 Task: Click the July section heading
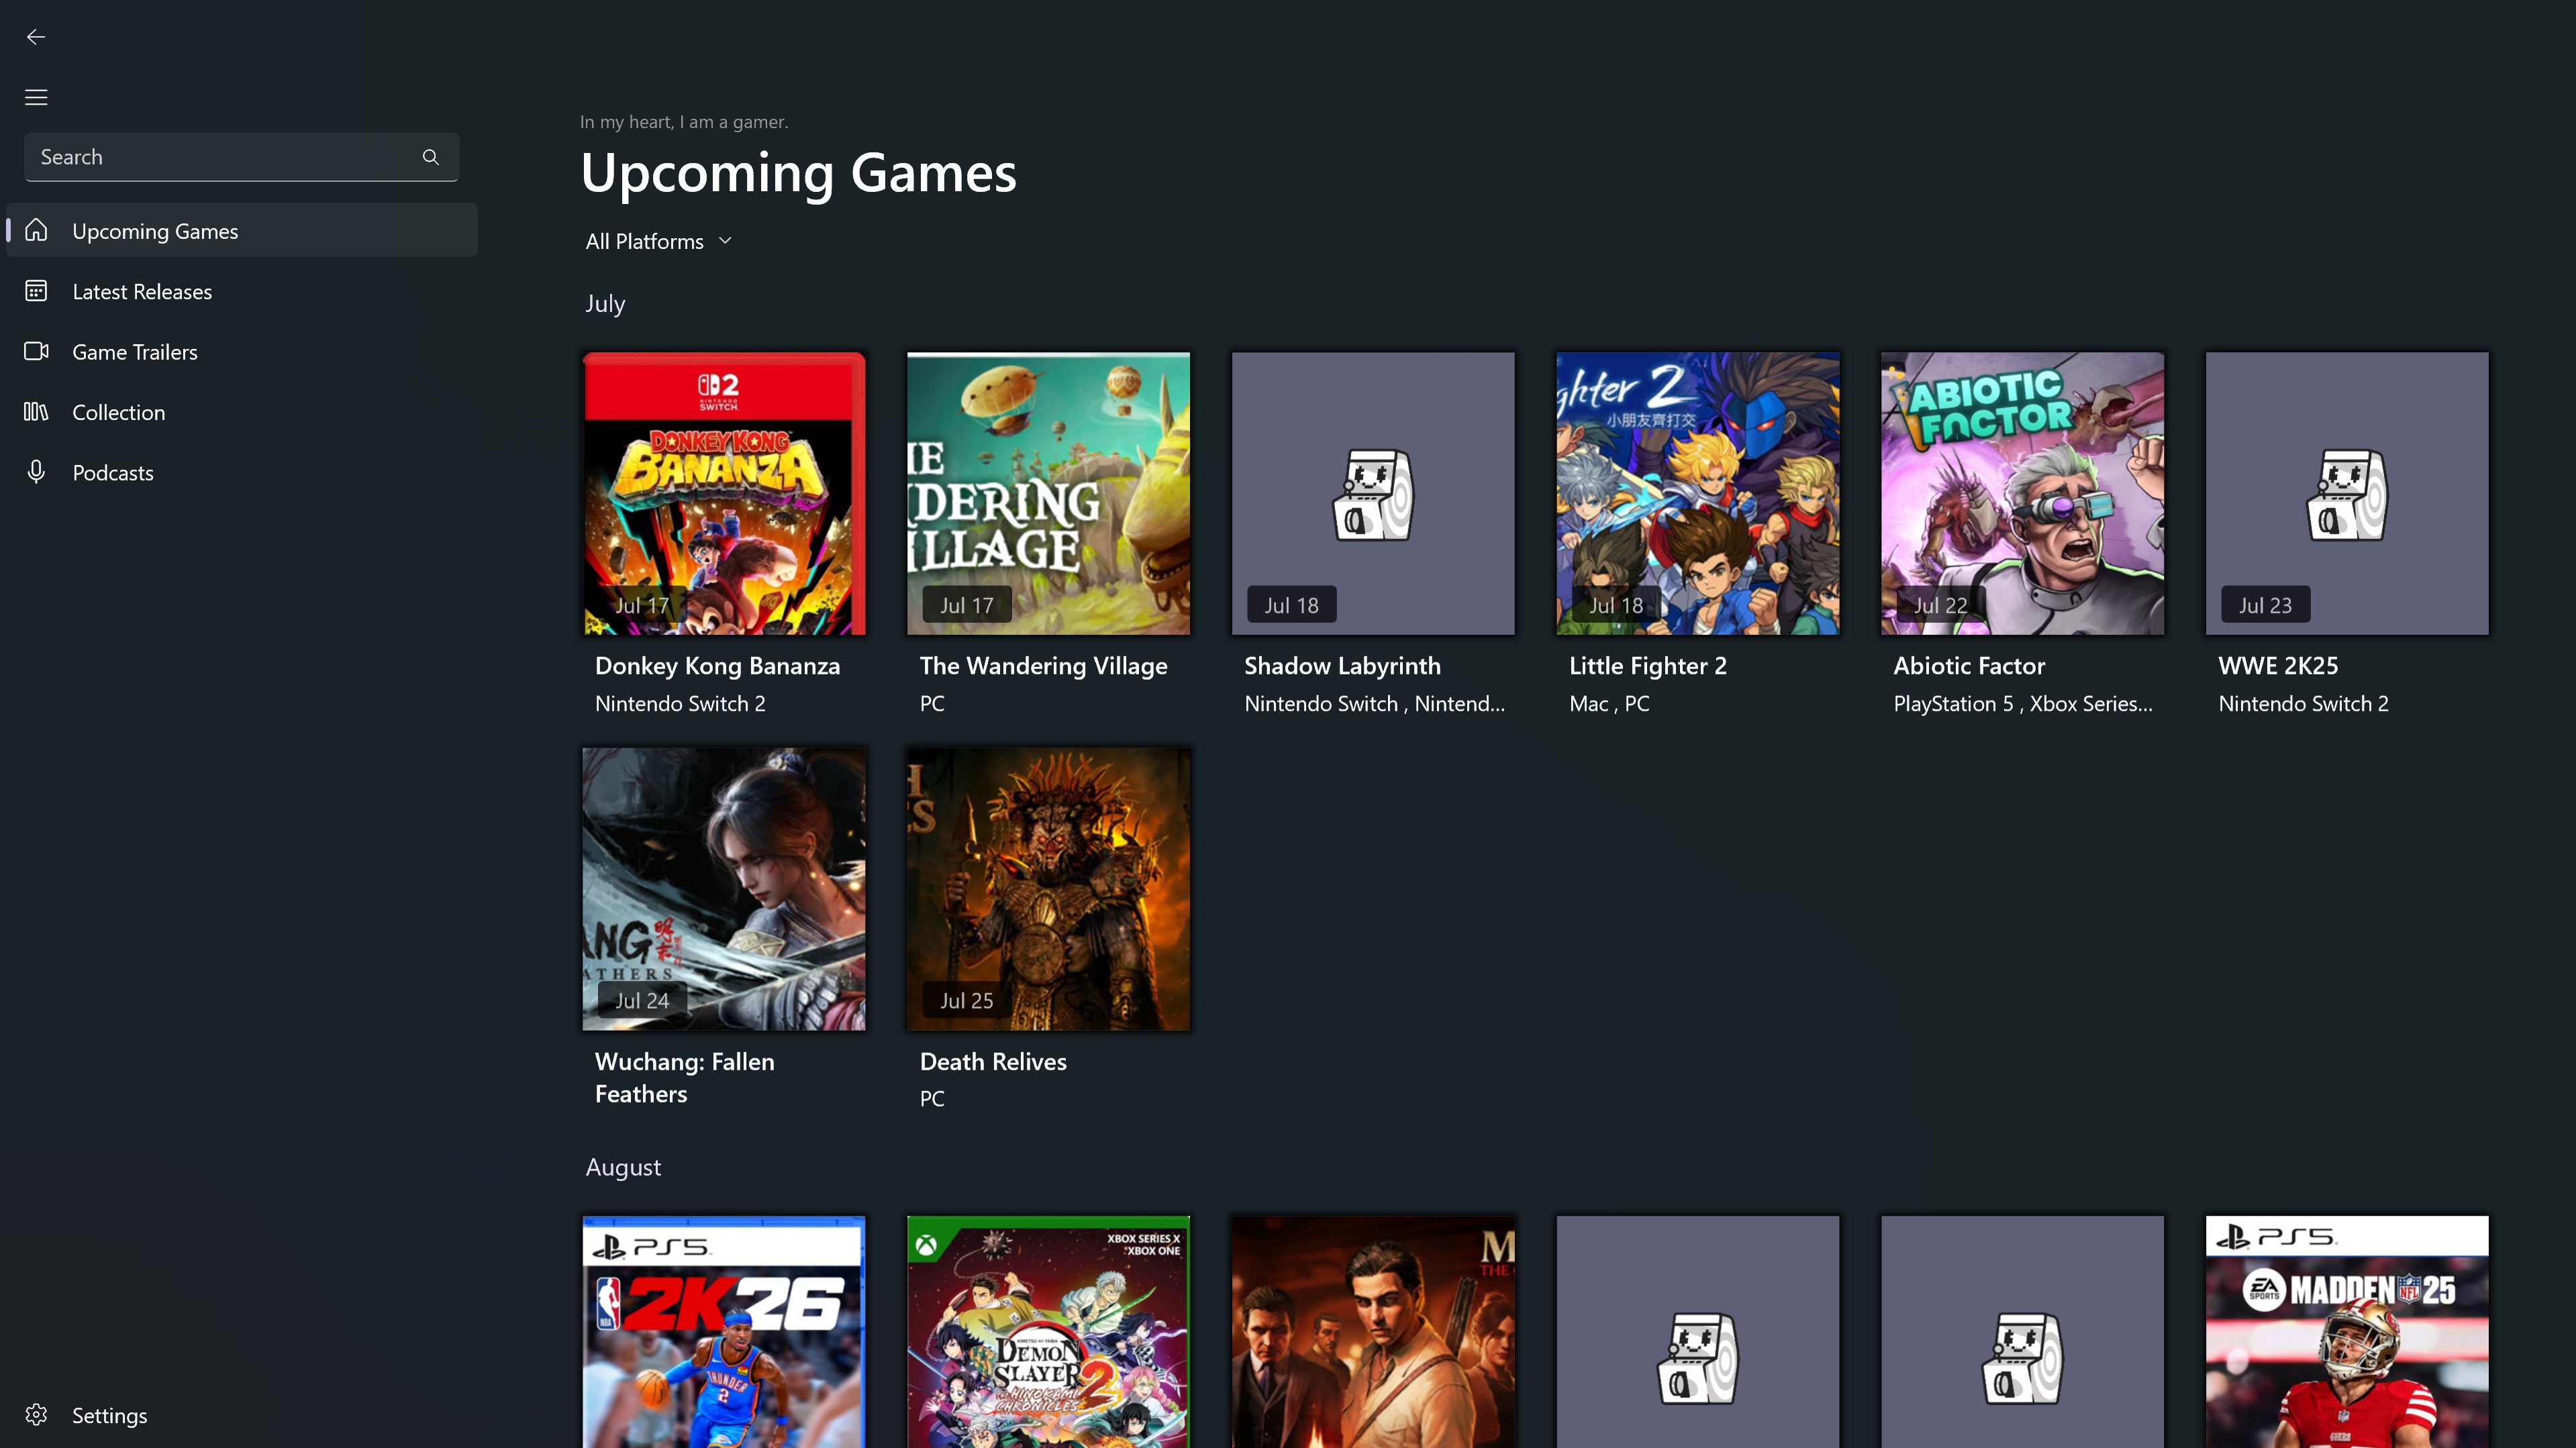(605, 304)
